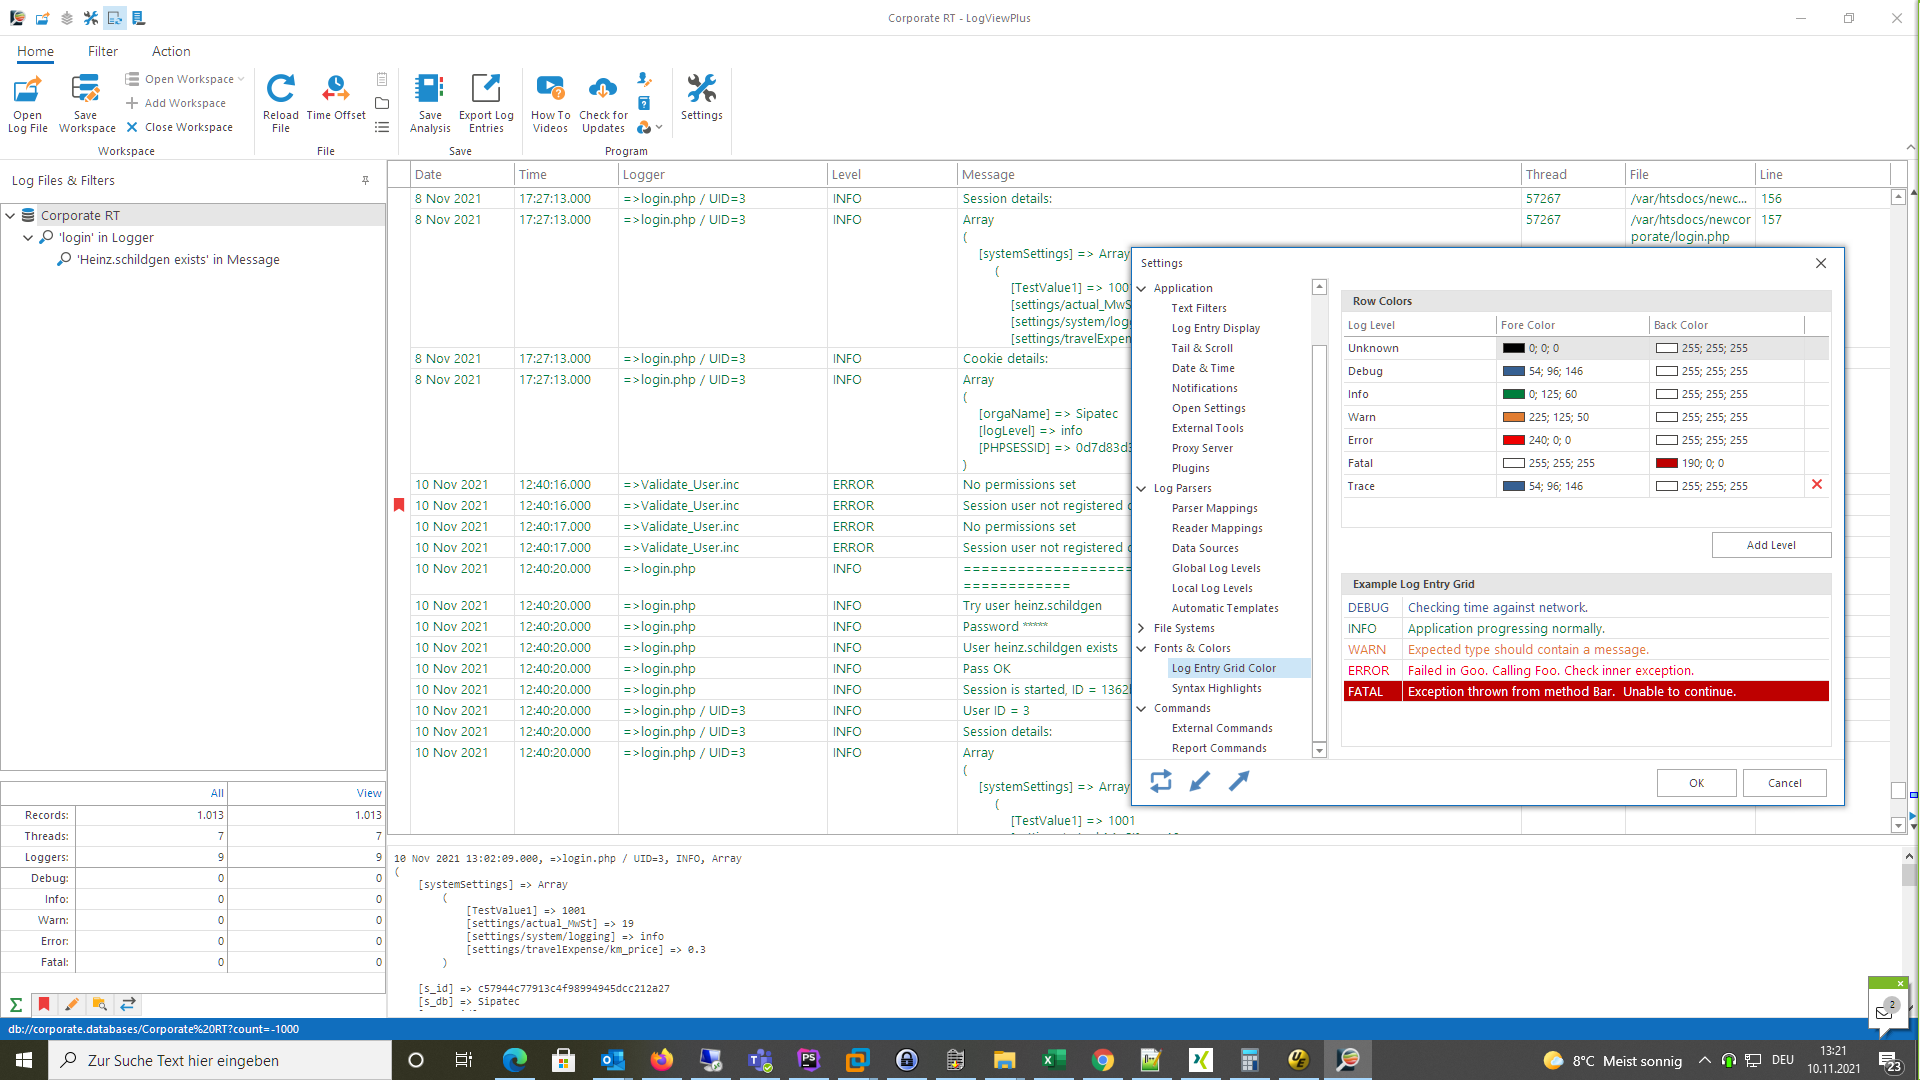1920x1080 pixels.
Task: Click the export arrow icon in Settings dialog
Action: (x=1239, y=781)
